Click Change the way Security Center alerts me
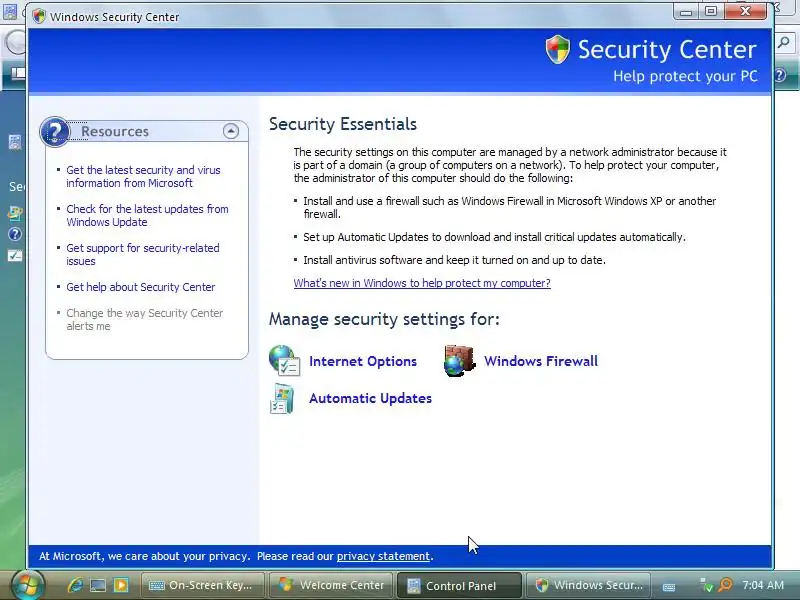 click(144, 319)
